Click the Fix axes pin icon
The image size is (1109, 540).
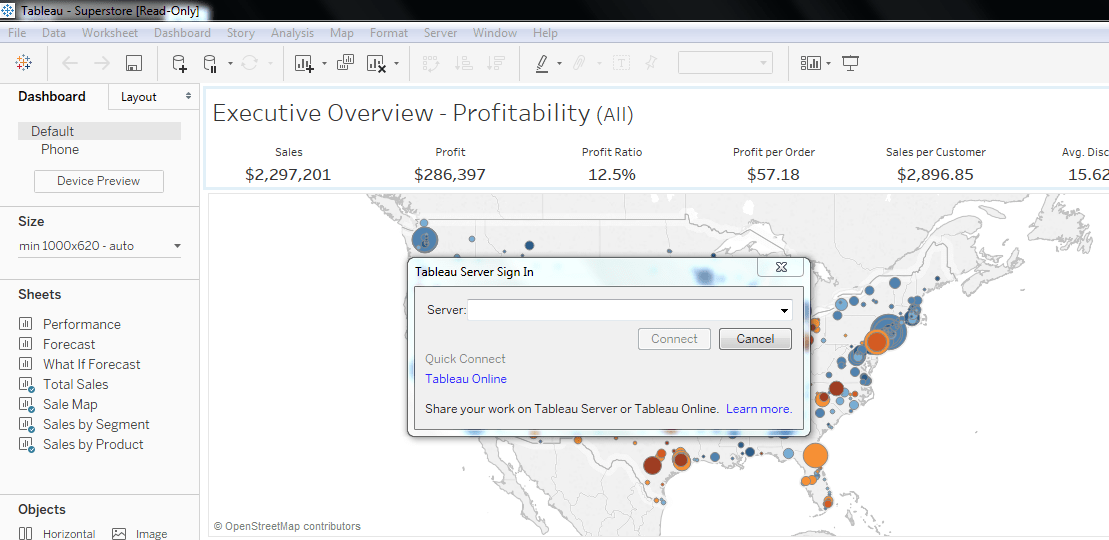click(651, 64)
